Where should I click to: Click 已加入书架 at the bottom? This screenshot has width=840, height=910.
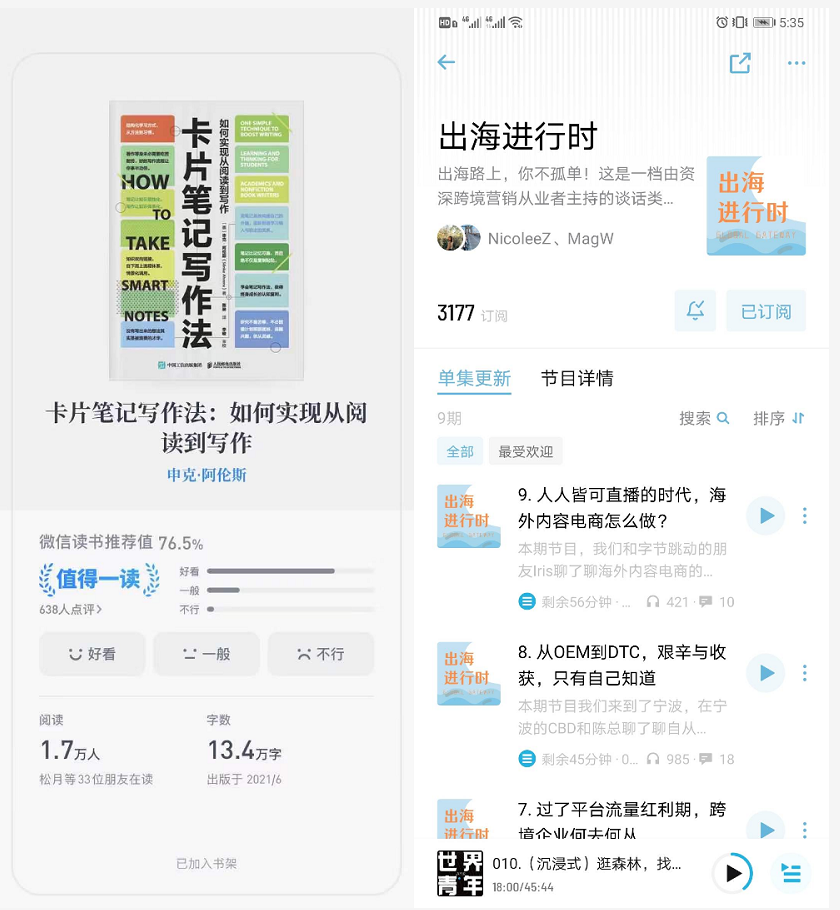point(207,864)
